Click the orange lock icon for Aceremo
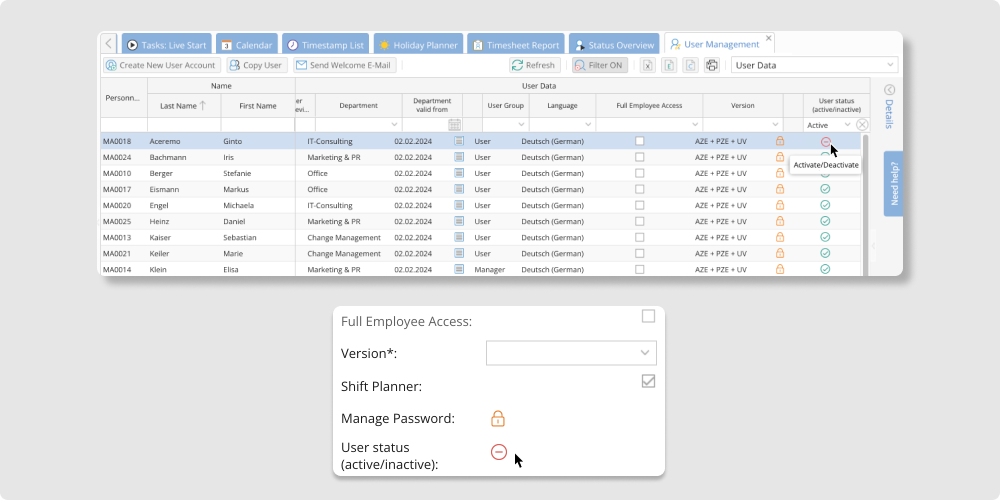 (x=780, y=141)
